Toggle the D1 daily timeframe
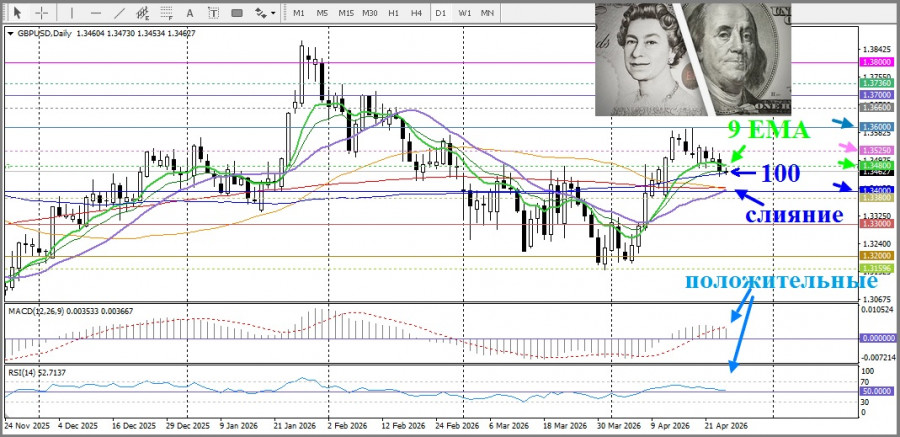This screenshot has width=900, height=437. tap(441, 12)
